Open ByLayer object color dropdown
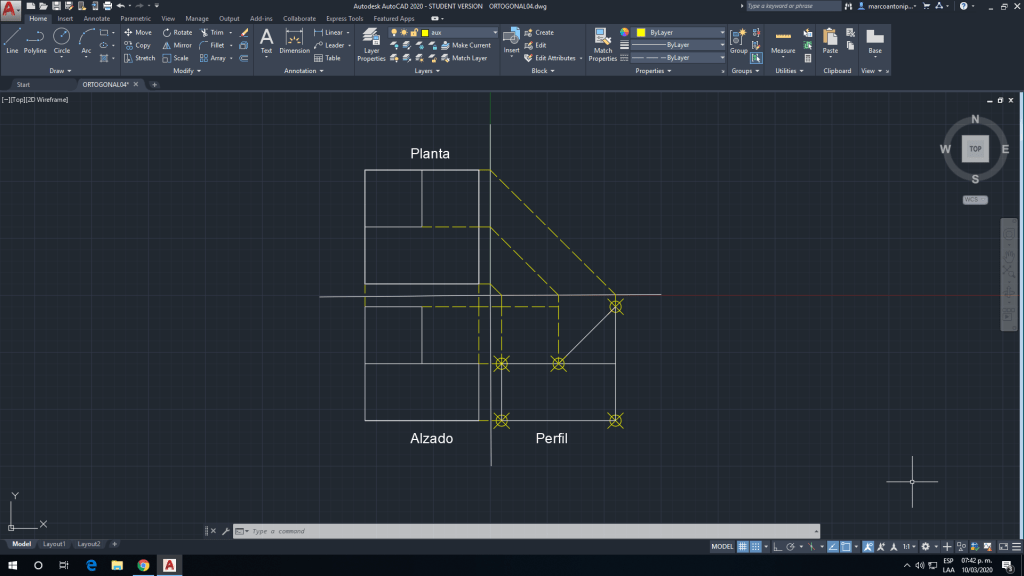1024x576 pixels. pyautogui.click(x=680, y=32)
